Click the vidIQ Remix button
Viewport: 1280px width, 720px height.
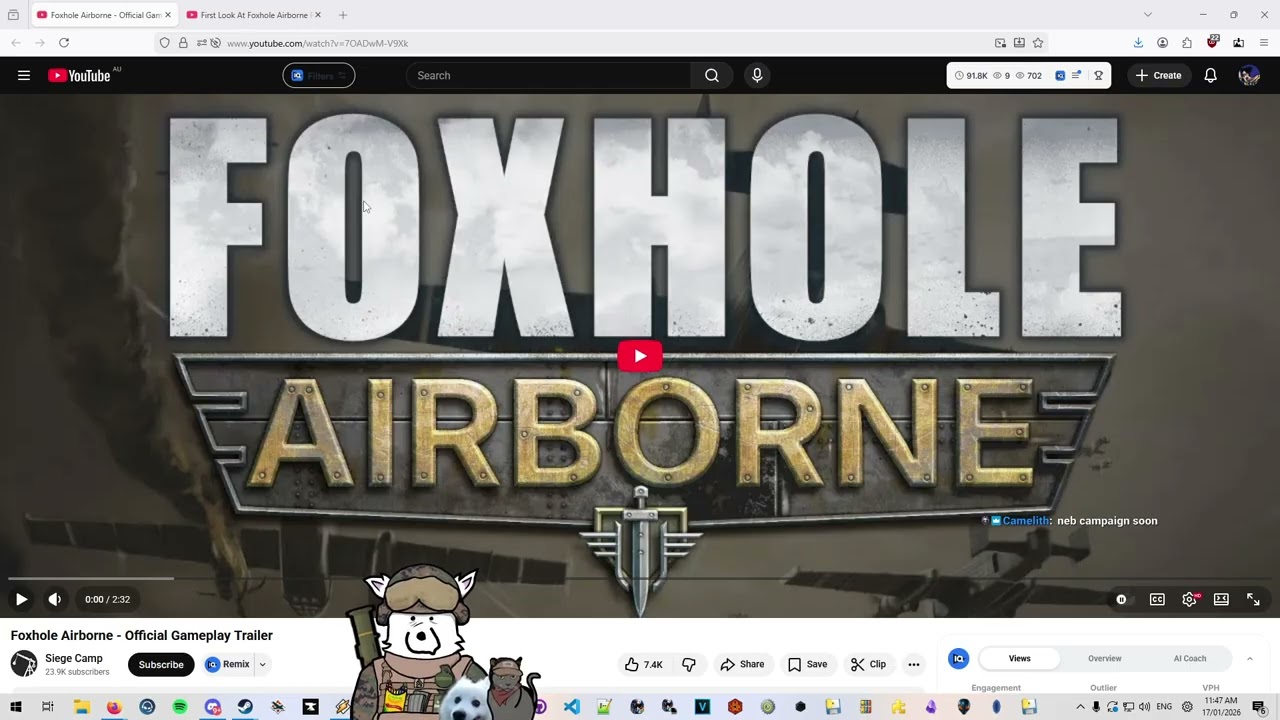(x=228, y=664)
